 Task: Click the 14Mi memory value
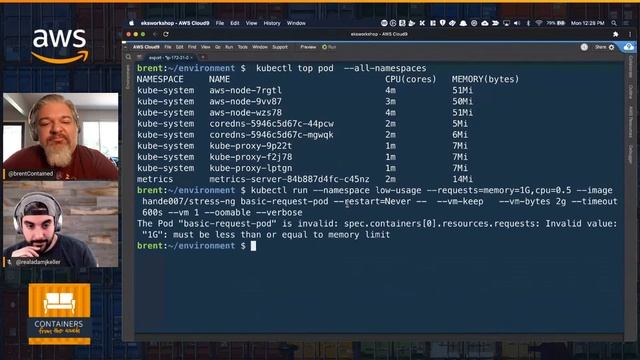pos(462,179)
